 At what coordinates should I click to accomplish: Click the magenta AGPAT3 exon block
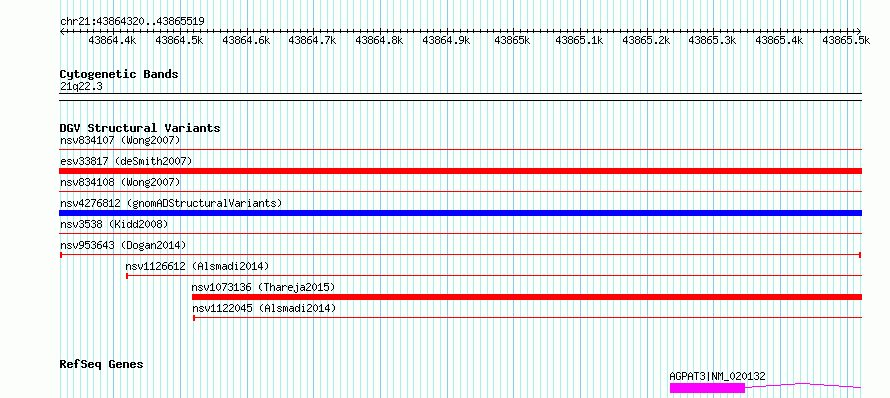707,388
